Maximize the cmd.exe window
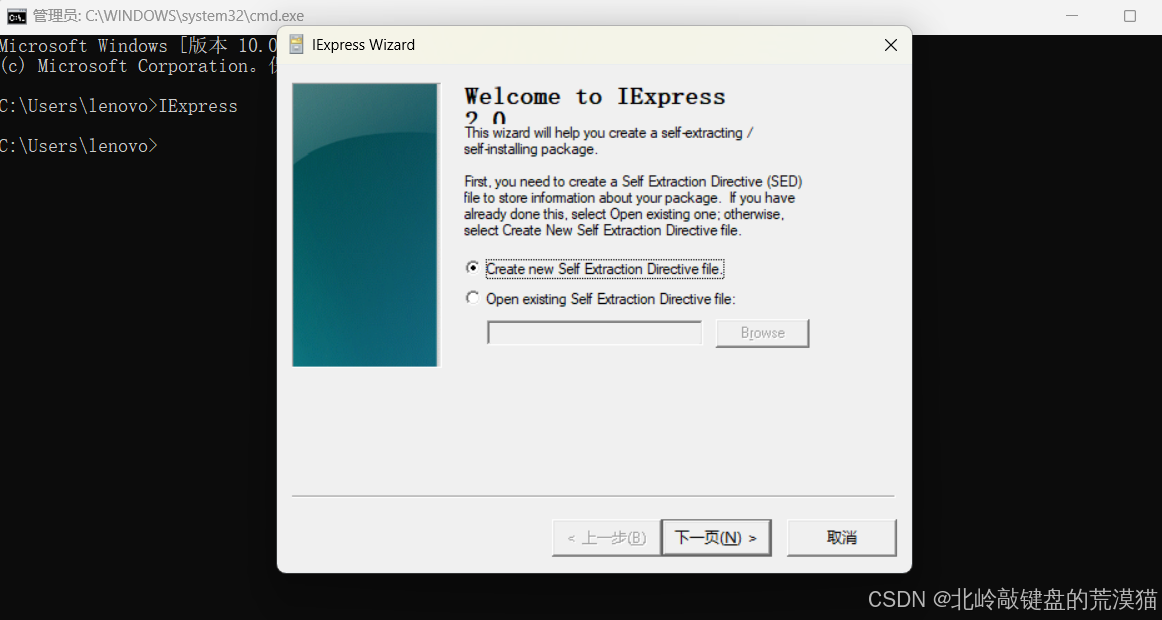The image size is (1162, 620). pos(1129,16)
